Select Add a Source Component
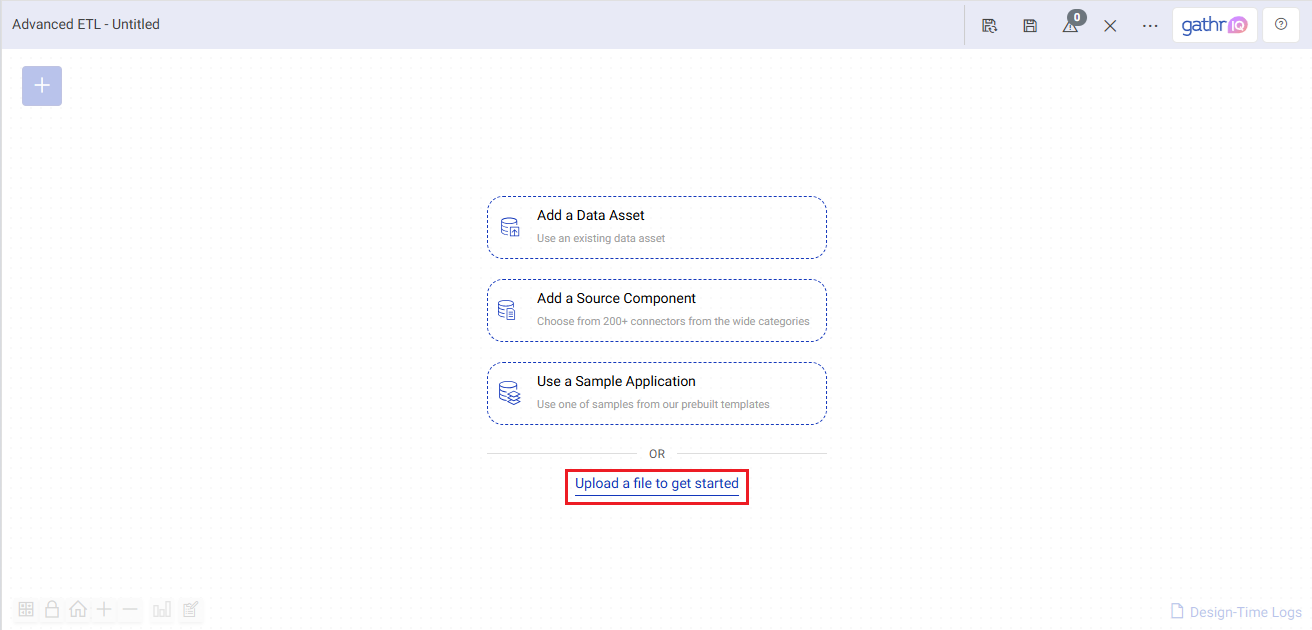This screenshot has height=630, width=1312. pos(656,309)
